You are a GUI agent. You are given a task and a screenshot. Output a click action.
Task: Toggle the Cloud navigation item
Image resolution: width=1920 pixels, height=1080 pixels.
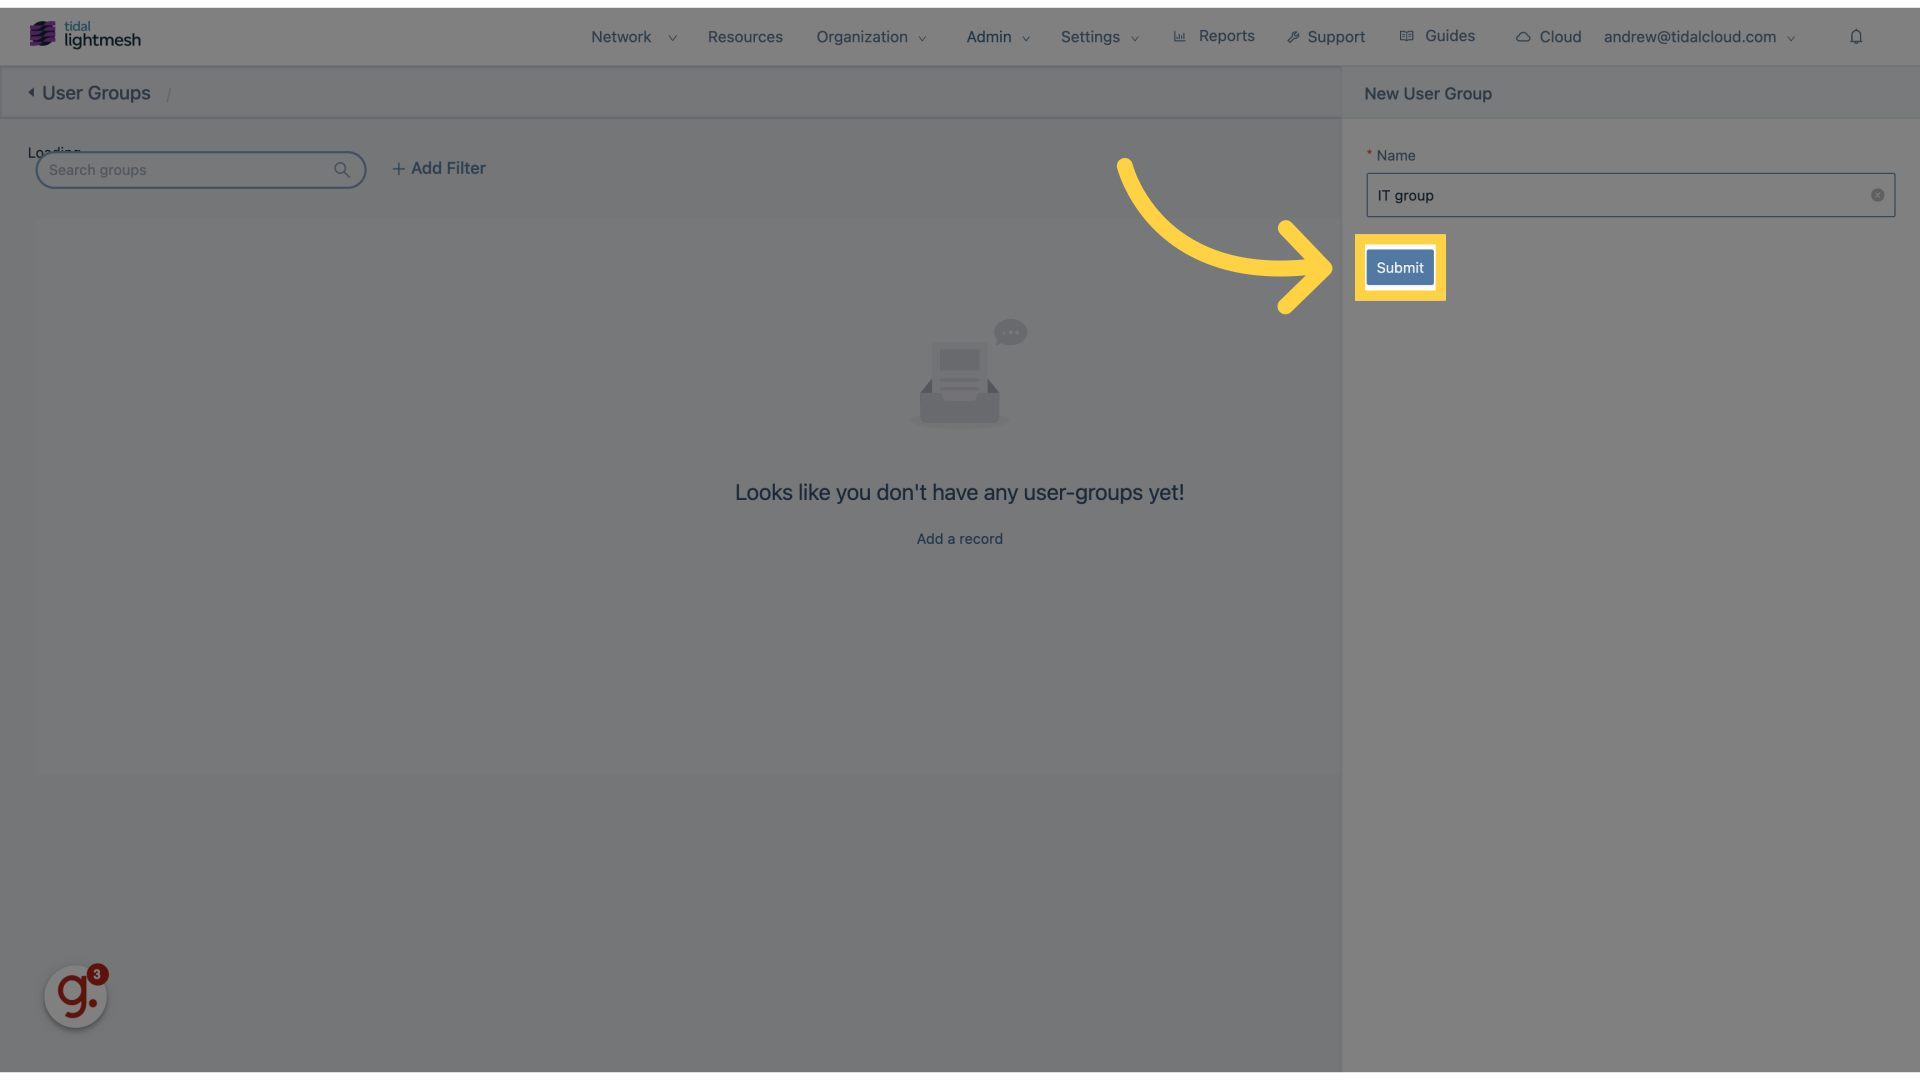coord(1548,37)
